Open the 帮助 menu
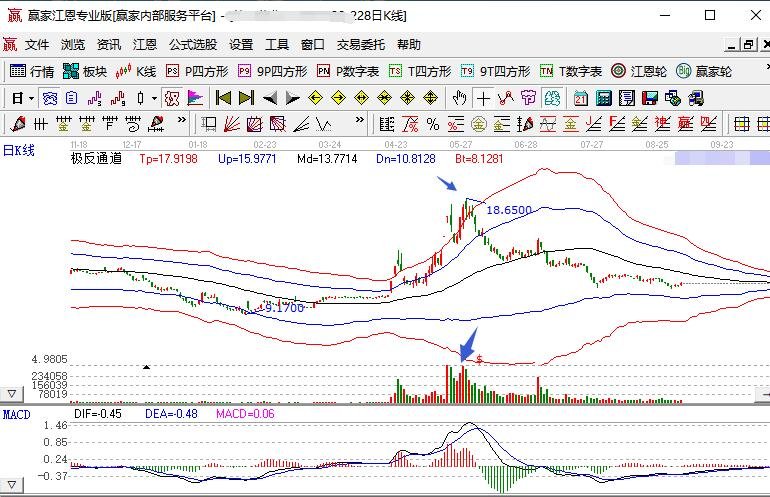 click(409, 45)
